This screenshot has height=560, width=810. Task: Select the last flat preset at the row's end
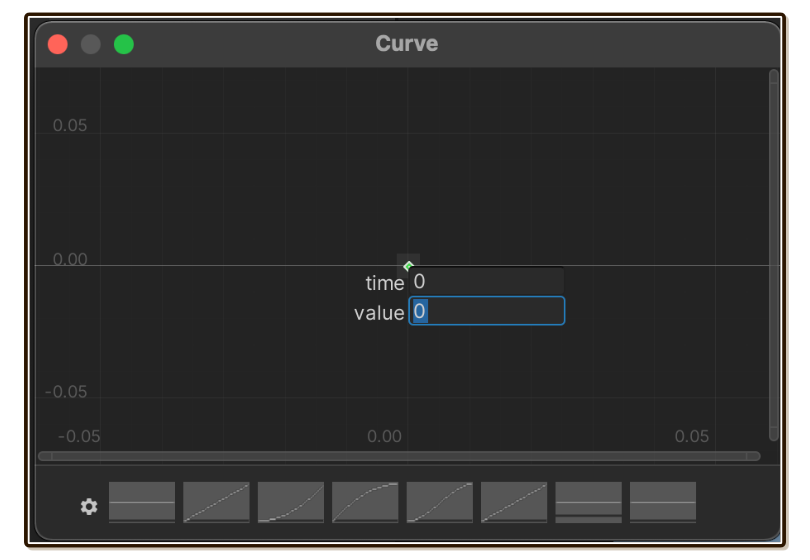pyautogui.click(x=663, y=502)
